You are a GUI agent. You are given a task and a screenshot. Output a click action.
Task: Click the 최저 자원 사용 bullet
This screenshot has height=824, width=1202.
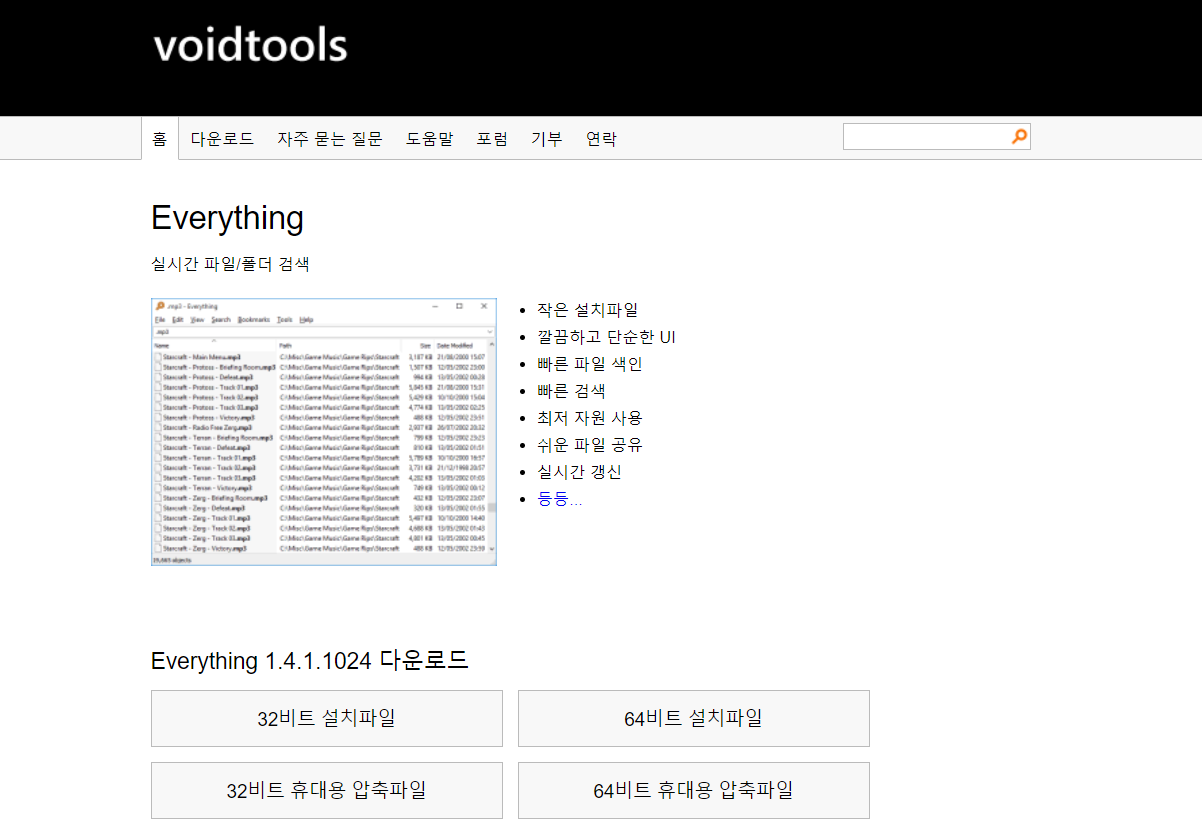click(x=589, y=418)
